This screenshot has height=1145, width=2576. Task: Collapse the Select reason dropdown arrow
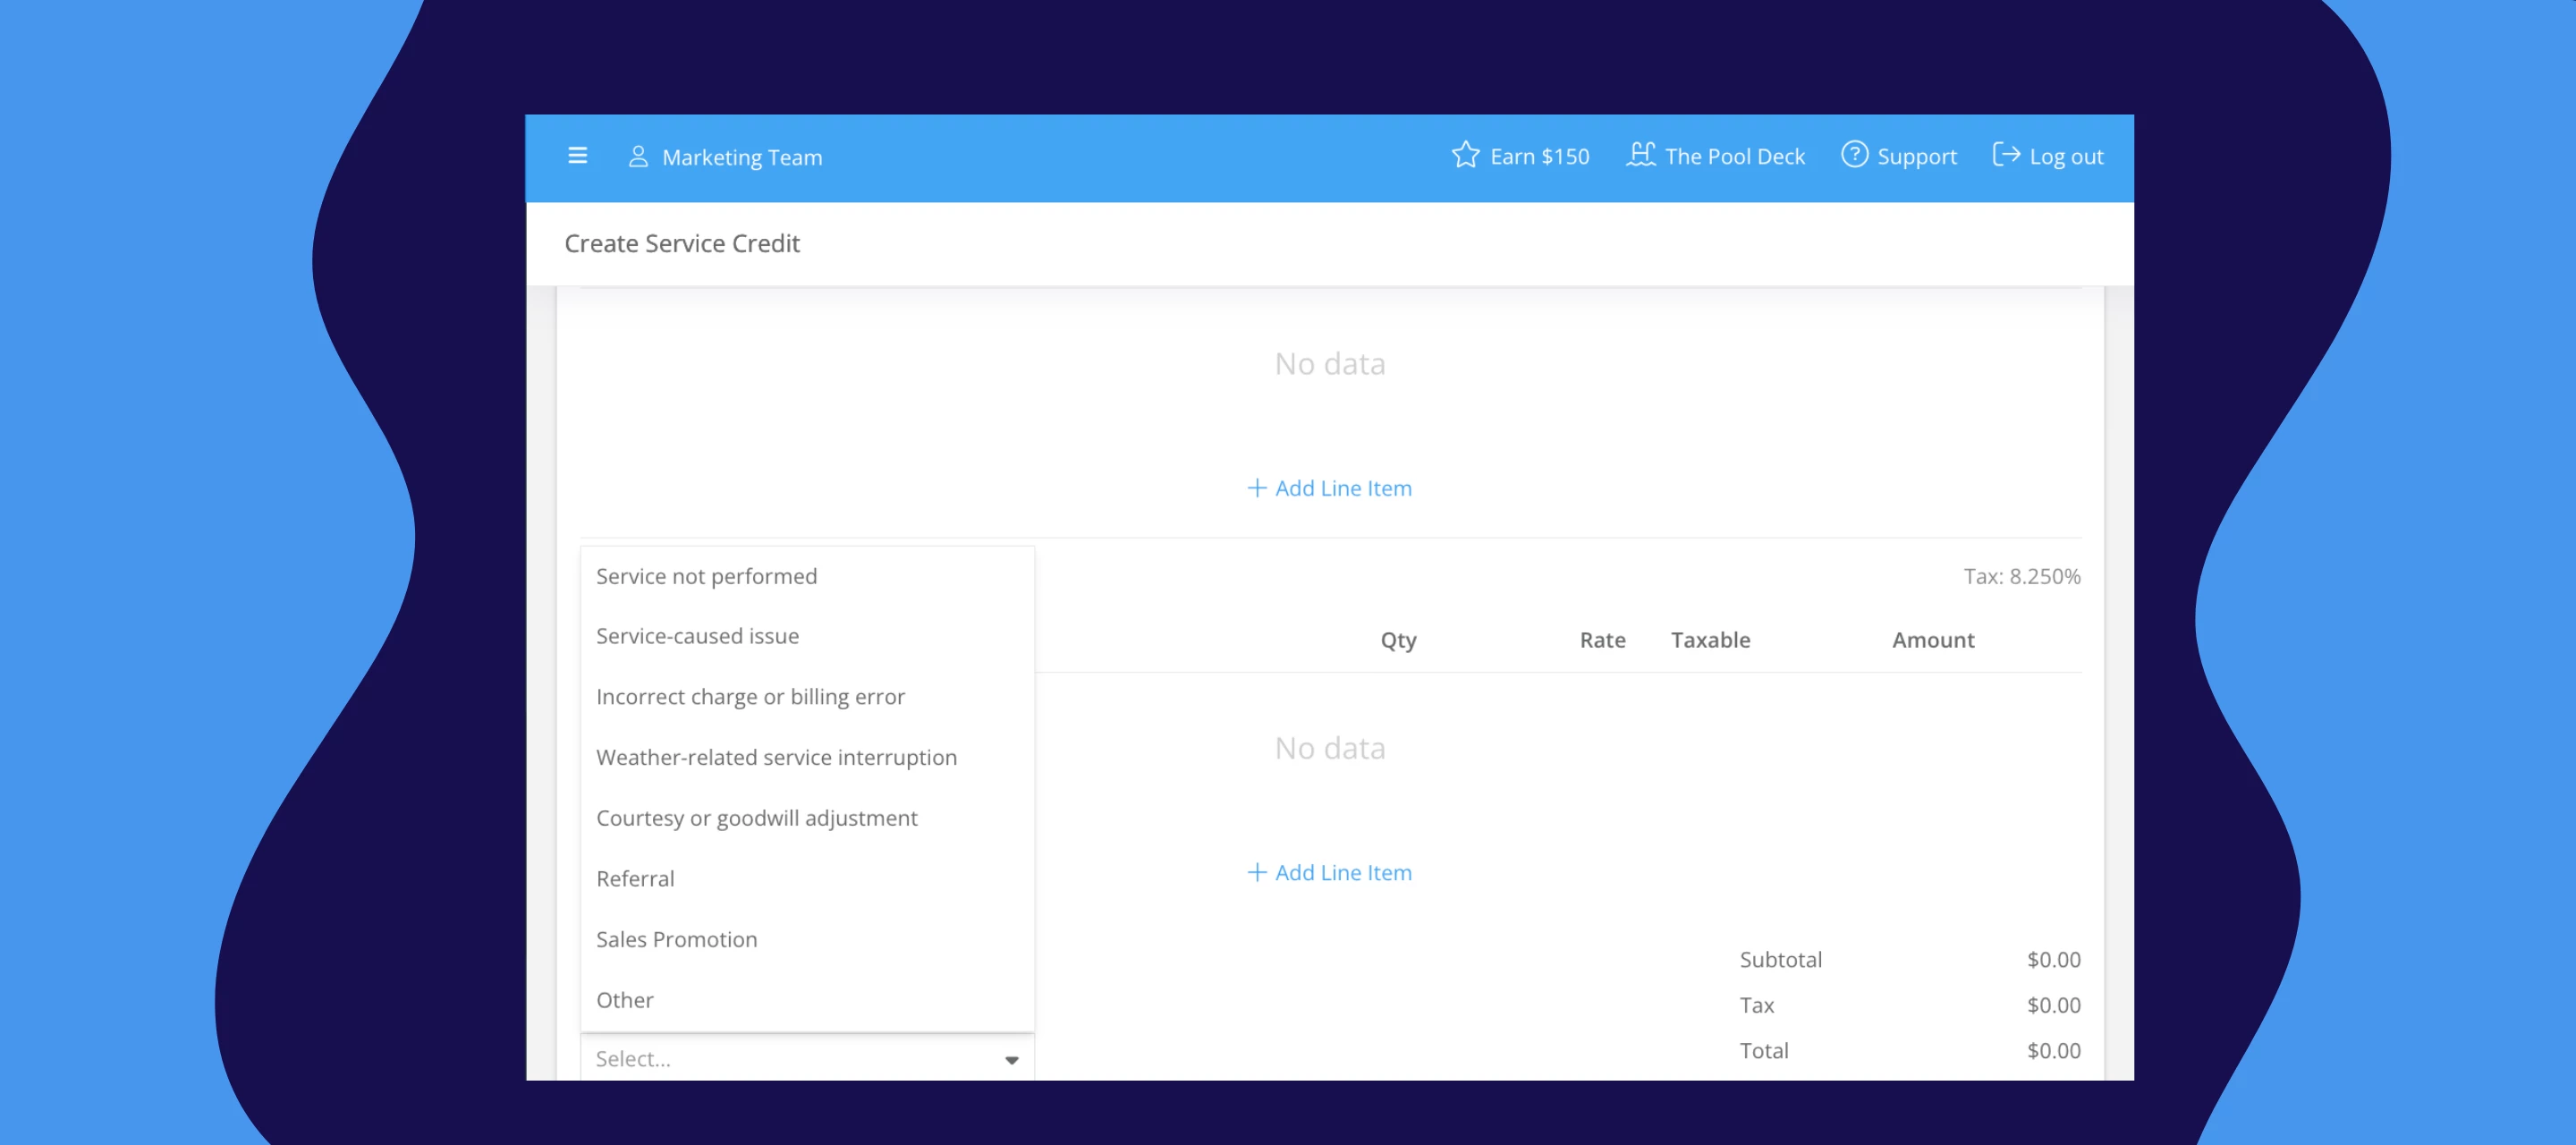point(1011,1060)
